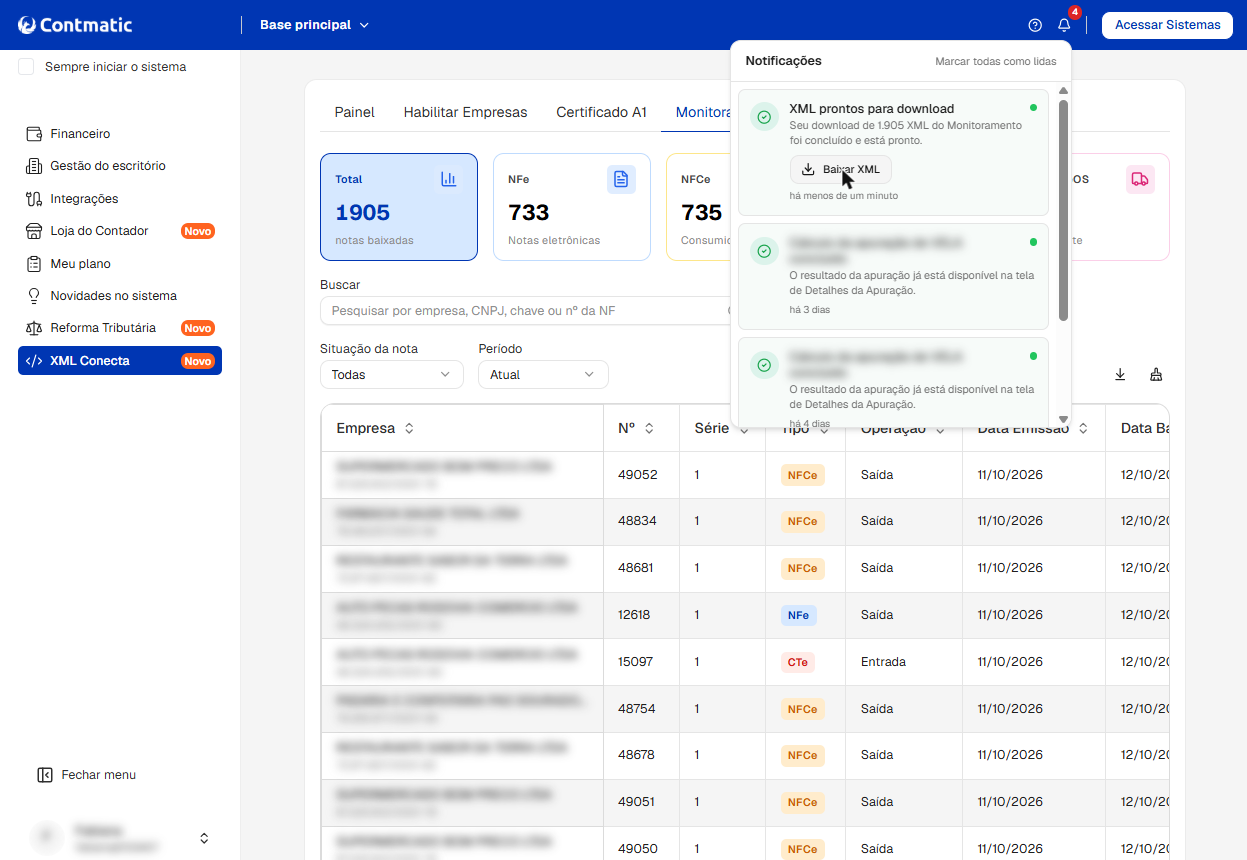Open the Situação da nota dropdown
This screenshot has width=1247, height=860.
pyautogui.click(x=392, y=375)
